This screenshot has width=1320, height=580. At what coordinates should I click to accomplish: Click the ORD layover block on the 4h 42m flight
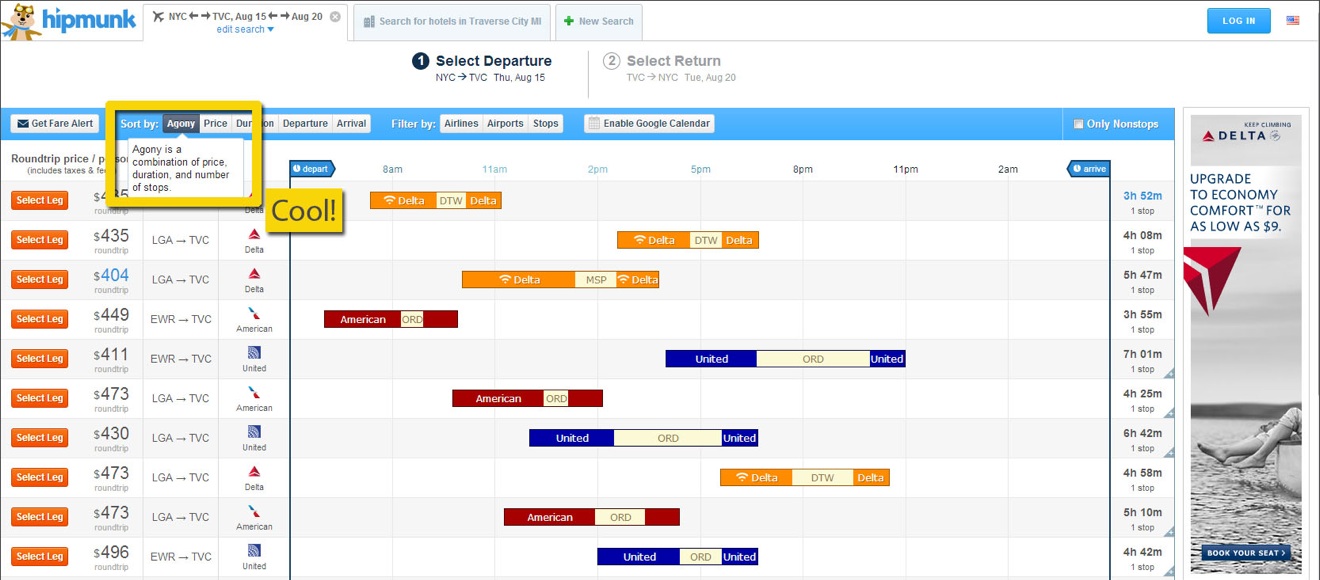[701, 557]
